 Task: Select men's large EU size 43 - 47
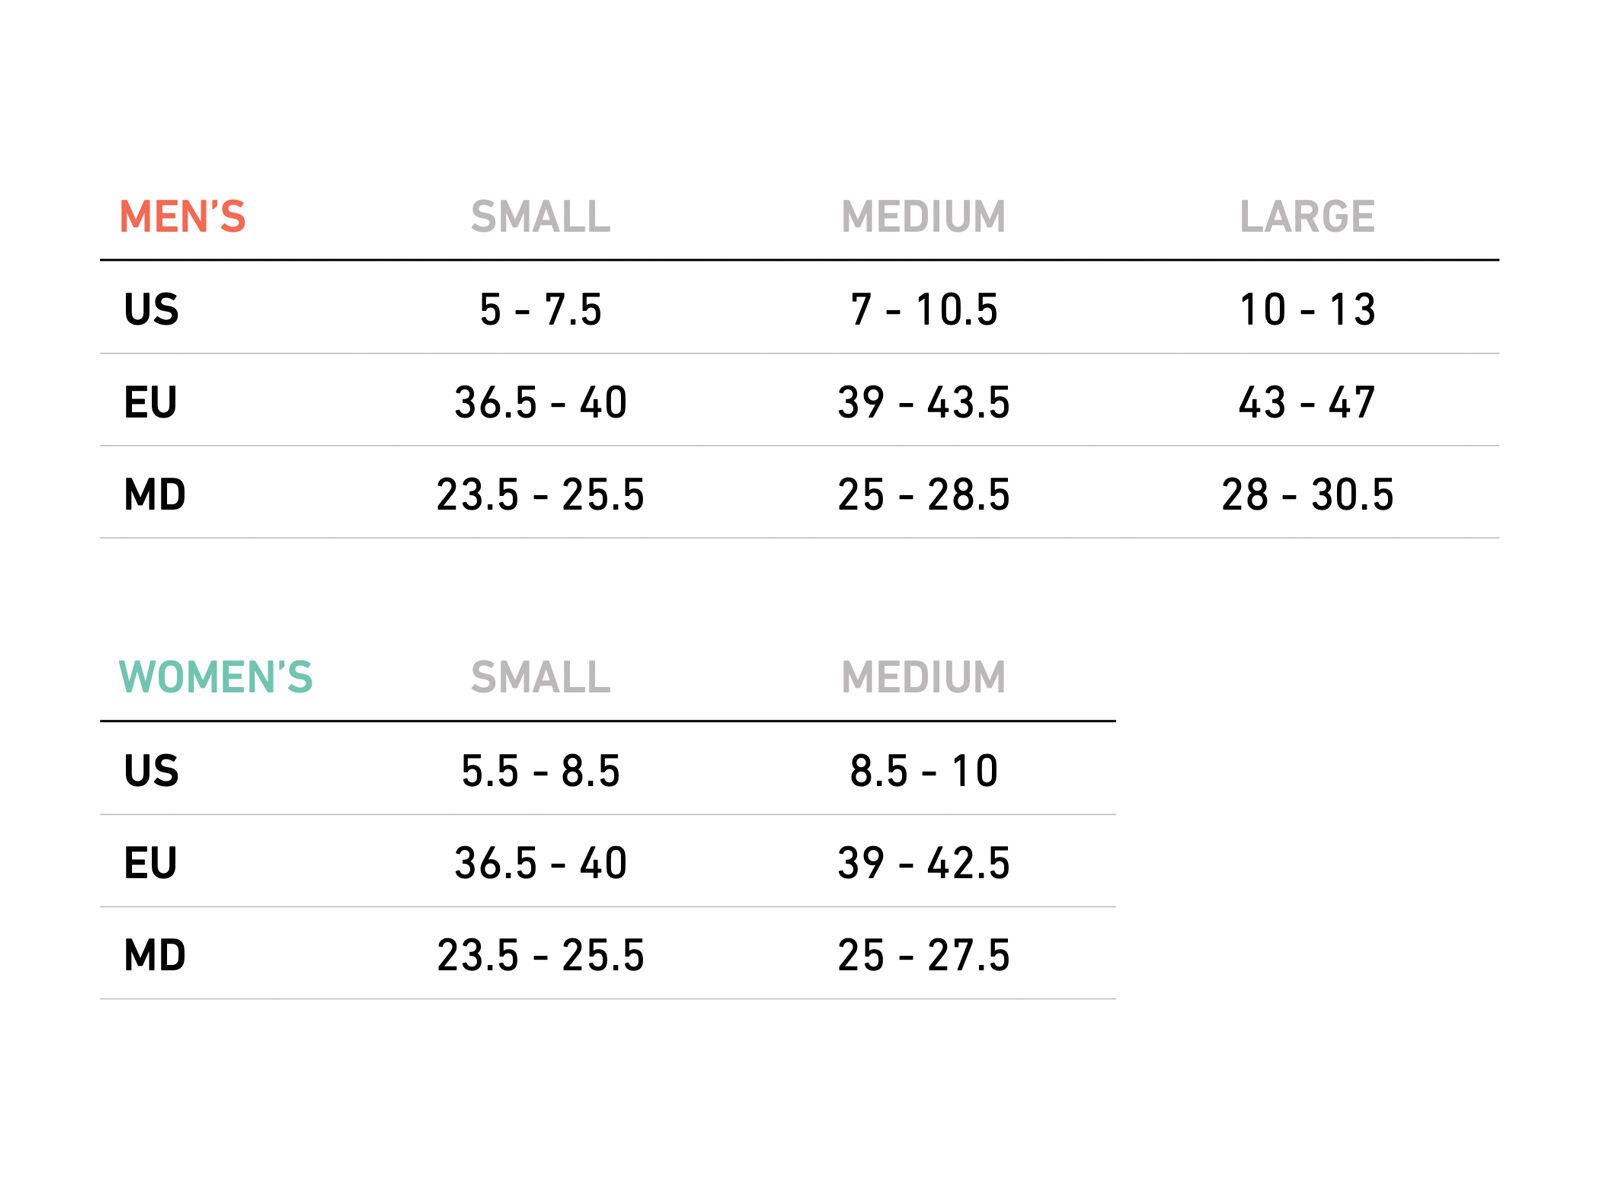[x=1307, y=403]
